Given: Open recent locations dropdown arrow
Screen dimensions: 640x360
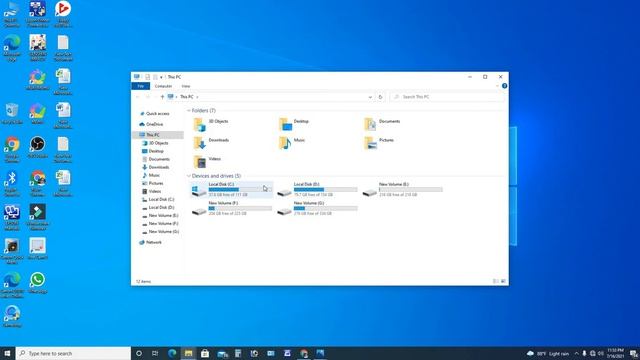Looking at the screenshot, I should coord(156,97).
